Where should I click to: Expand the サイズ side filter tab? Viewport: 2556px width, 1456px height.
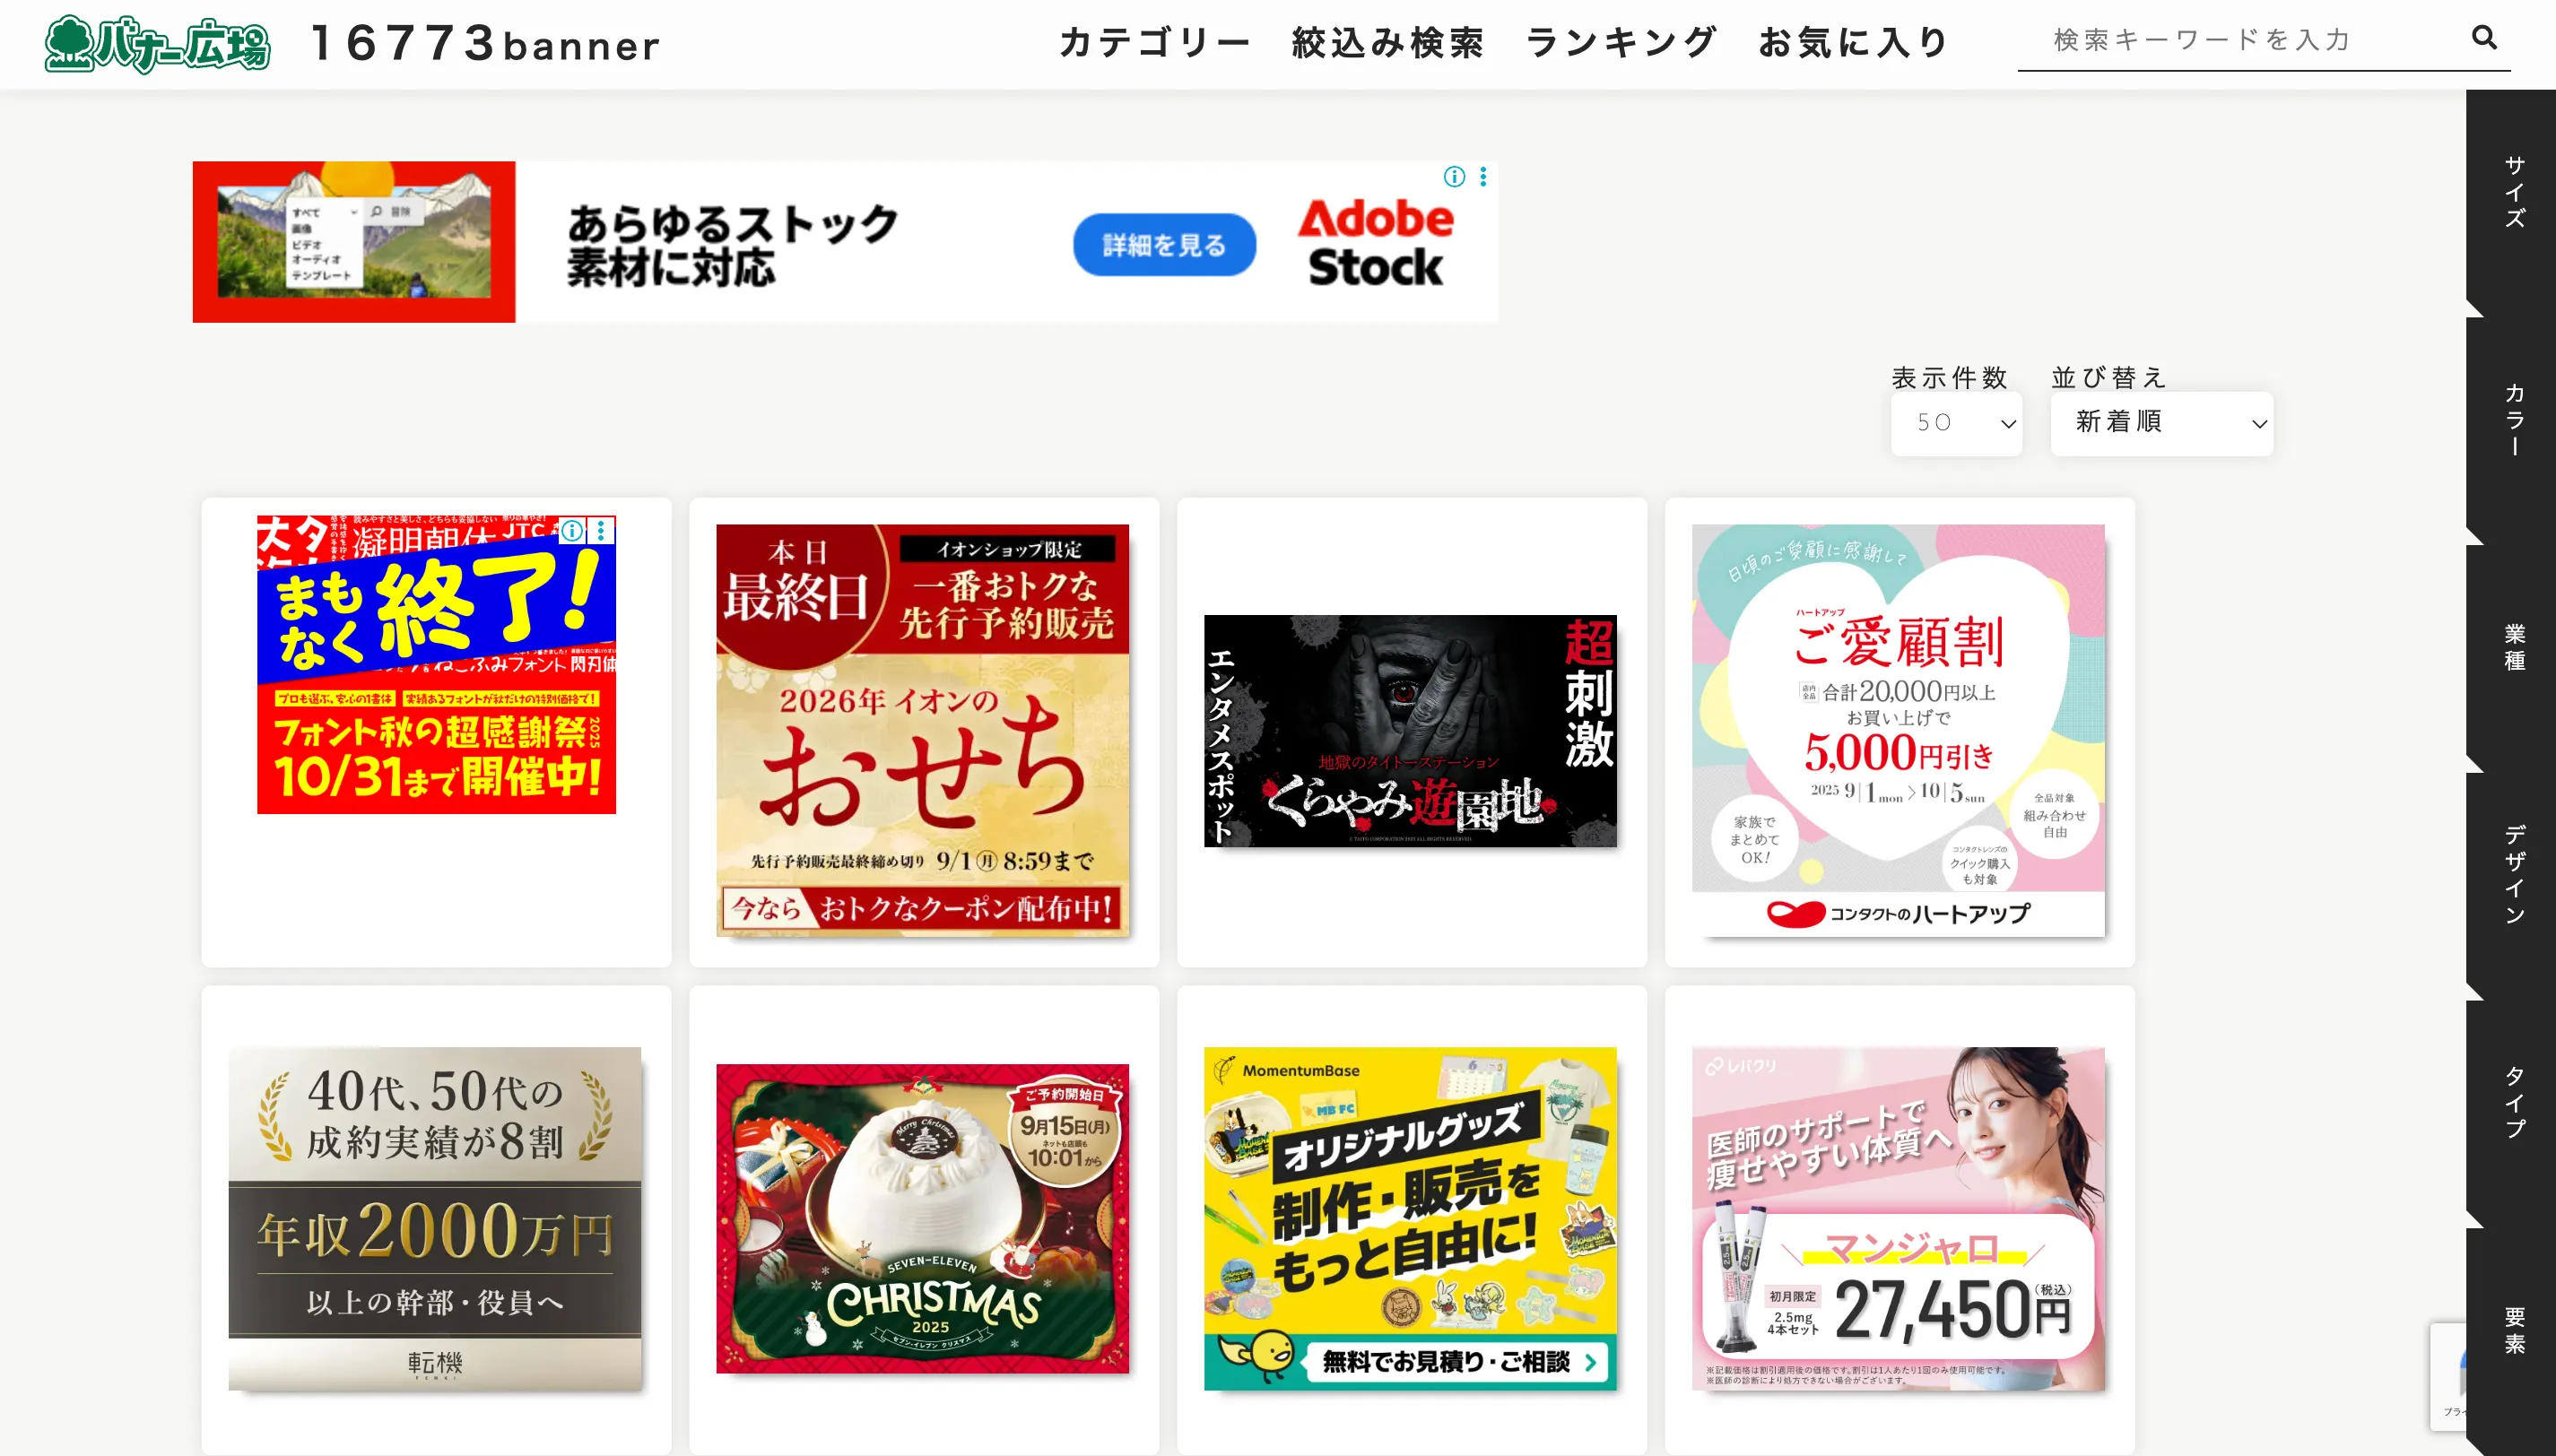[2513, 192]
